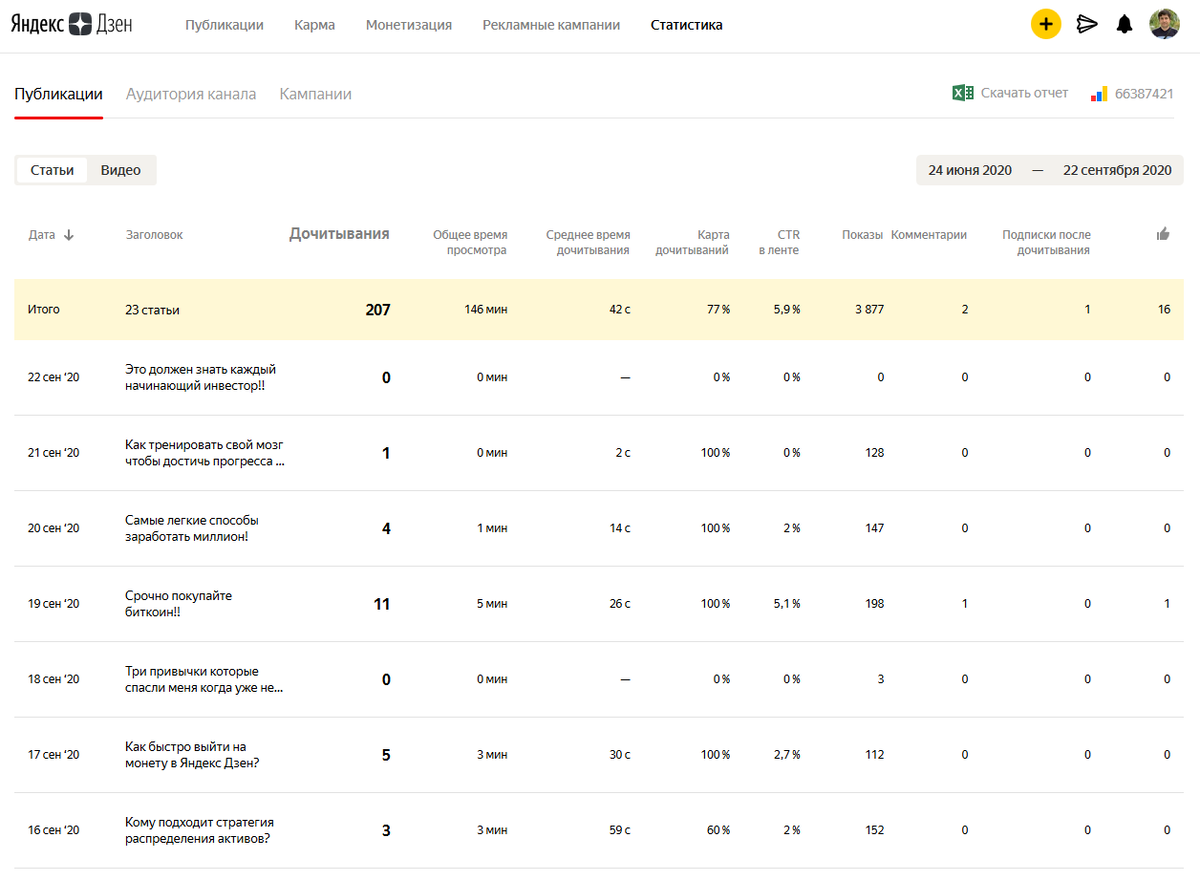The height and width of the screenshot is (881, 1200).
Task: Switch to the Статьи toggle
Action: pyautogui.click(x=52, y=170)
